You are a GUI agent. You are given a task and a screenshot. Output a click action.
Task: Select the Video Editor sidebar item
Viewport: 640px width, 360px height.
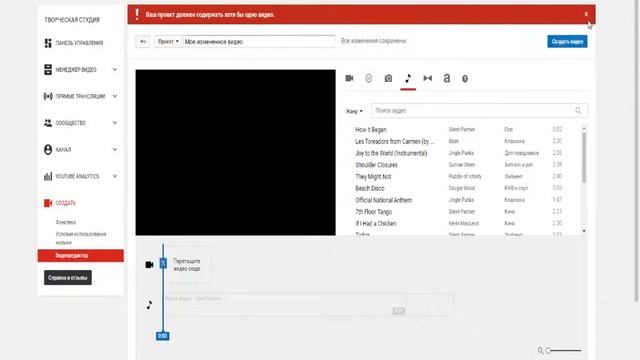(x=80, y=256)
